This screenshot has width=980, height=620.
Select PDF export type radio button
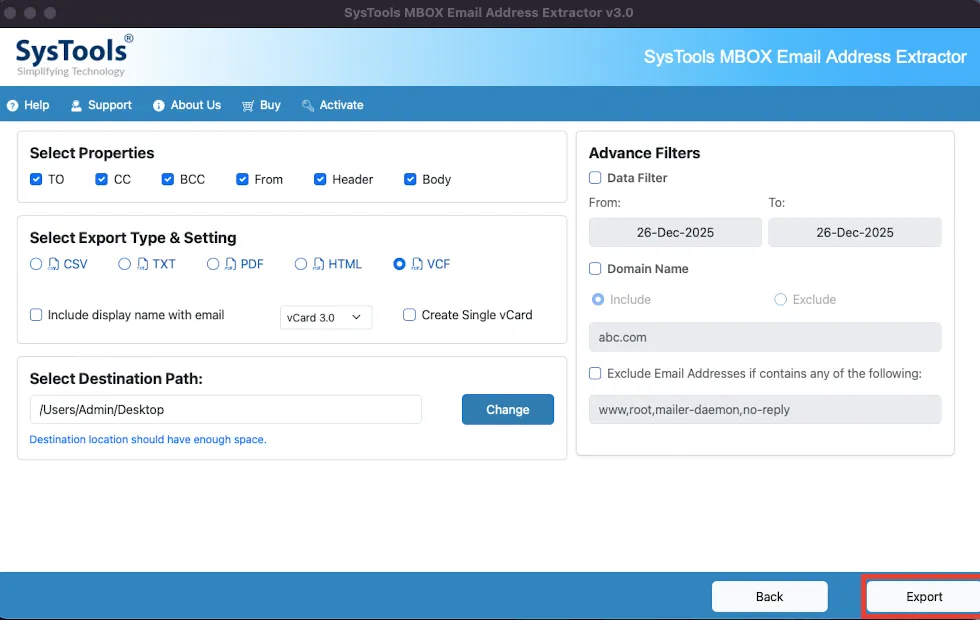[213, 264]
